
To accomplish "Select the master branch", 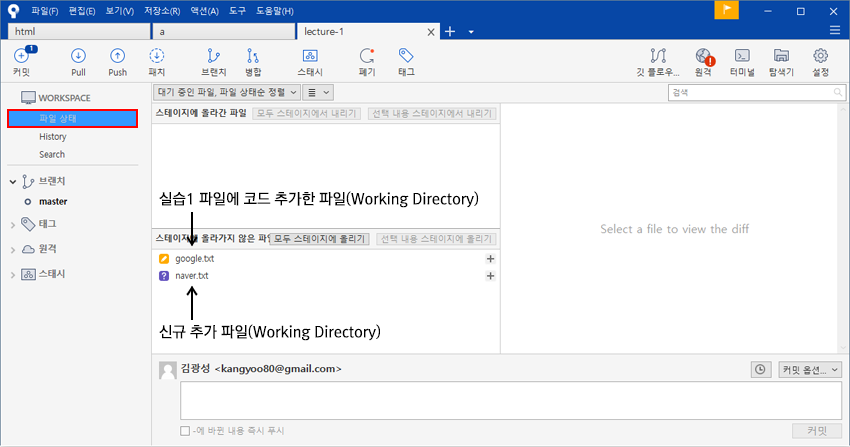I will (53, 202).
